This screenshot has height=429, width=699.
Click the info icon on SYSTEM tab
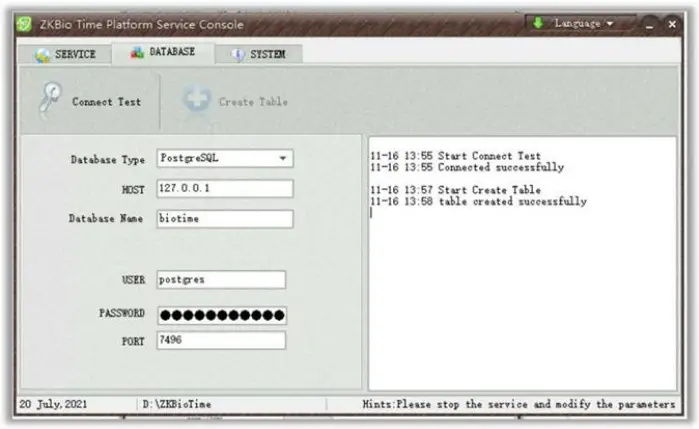click(x=238, y=54)
